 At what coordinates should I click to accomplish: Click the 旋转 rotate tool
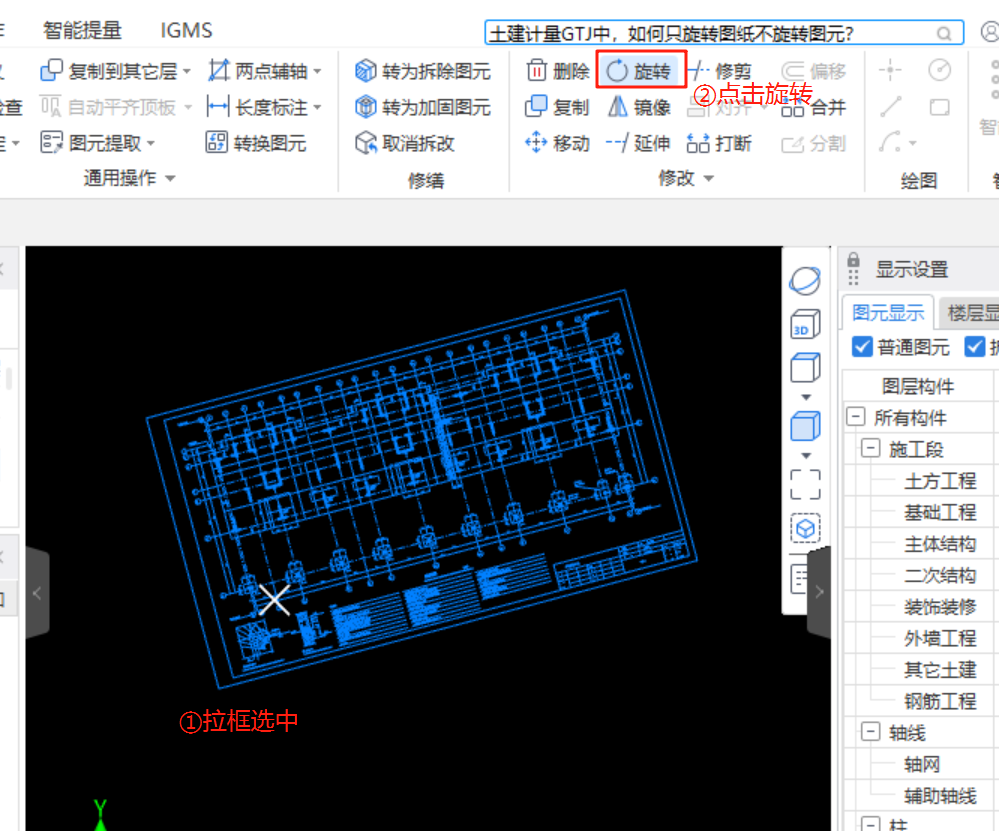639,71
